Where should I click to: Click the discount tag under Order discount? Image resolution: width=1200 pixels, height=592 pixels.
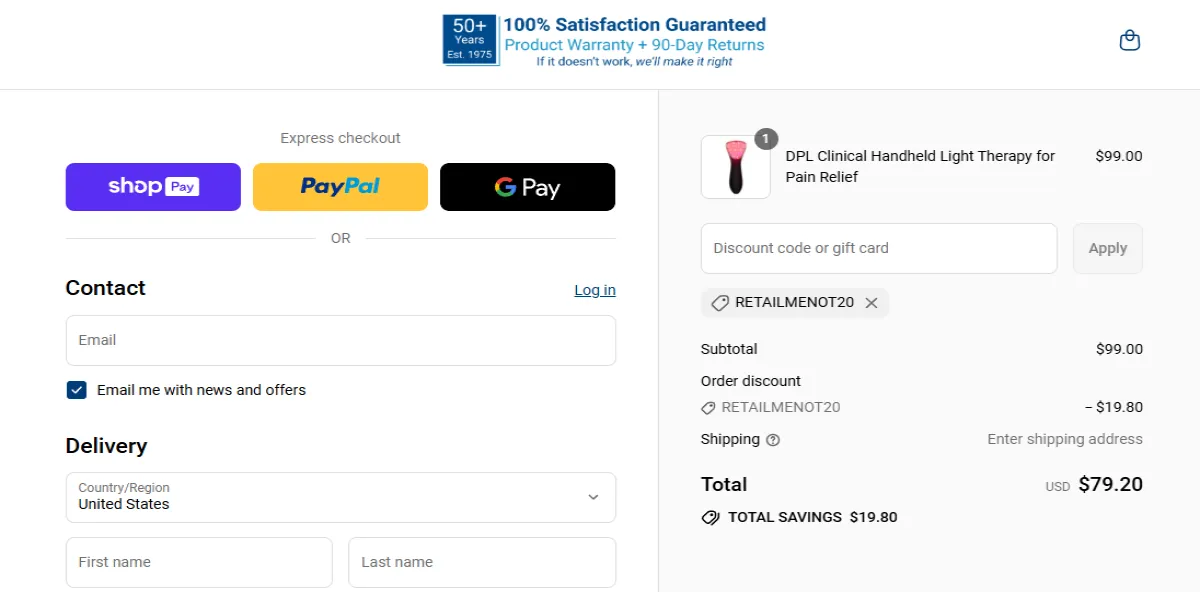(709, 407)
